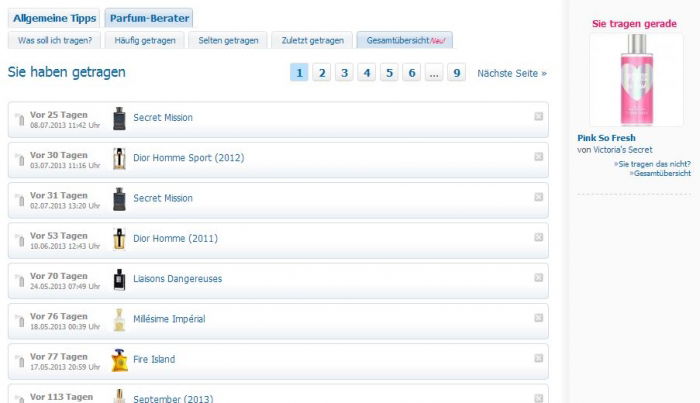Delete the Fire Island entry

tap(538, 358)
